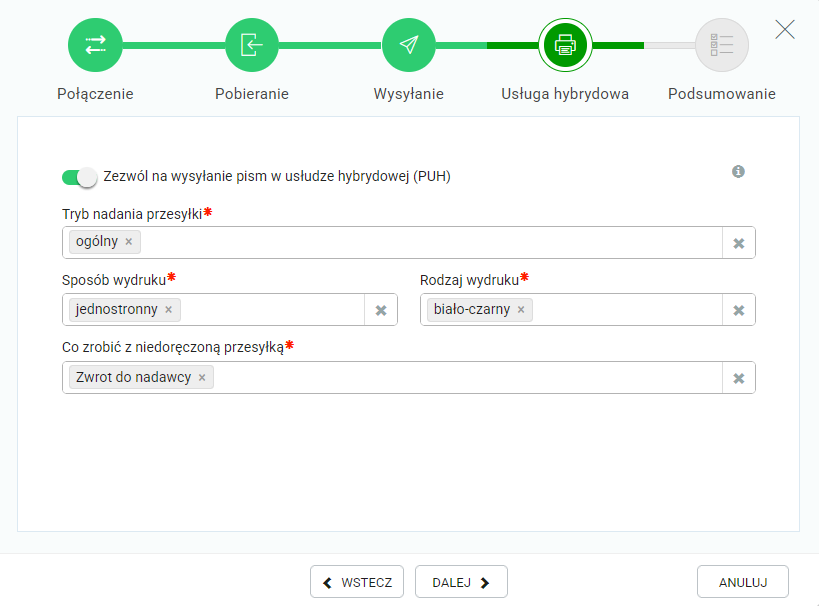The width and height of the screenshot is (819, 606).
Task: Select the Pobieranie step label
Action: [x=252, y=94]
